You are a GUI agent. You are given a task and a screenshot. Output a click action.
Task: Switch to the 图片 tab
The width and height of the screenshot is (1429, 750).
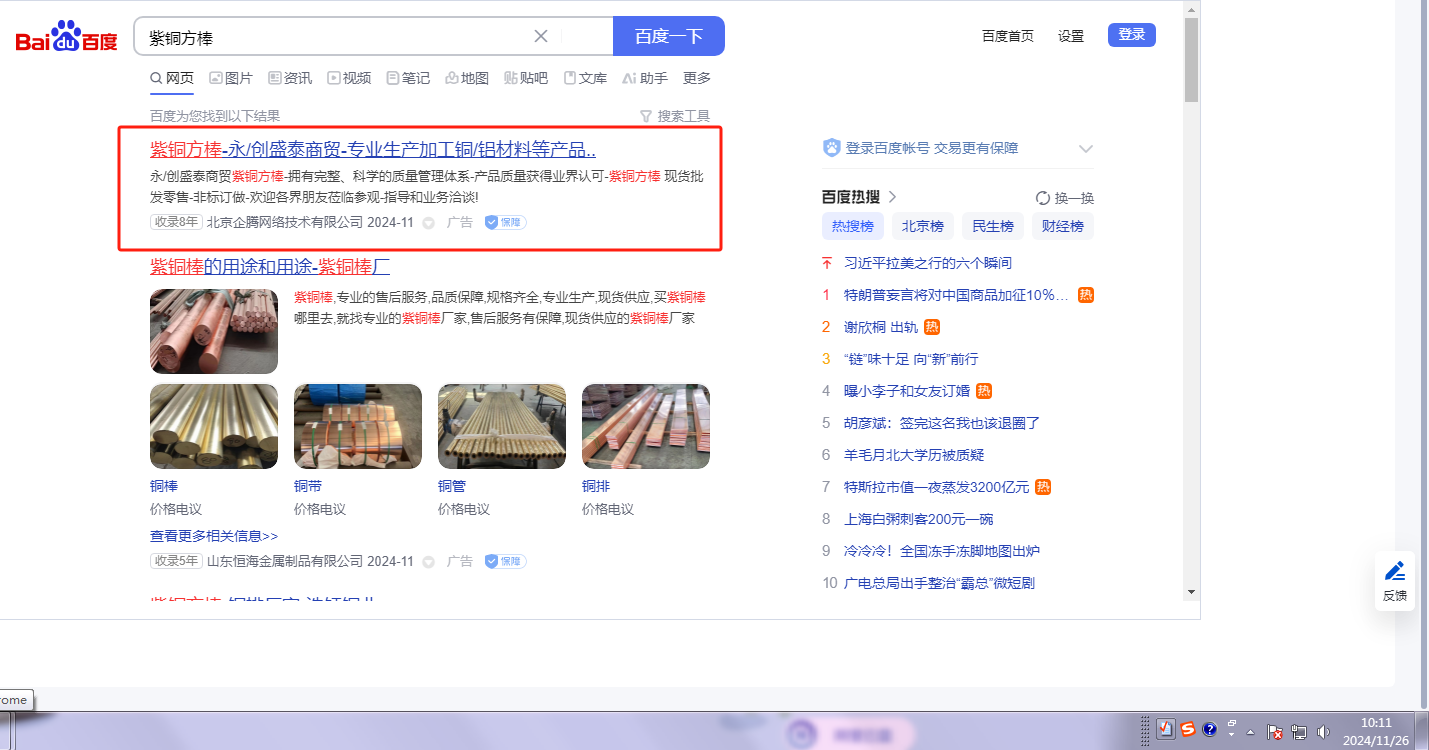[231, 78]
